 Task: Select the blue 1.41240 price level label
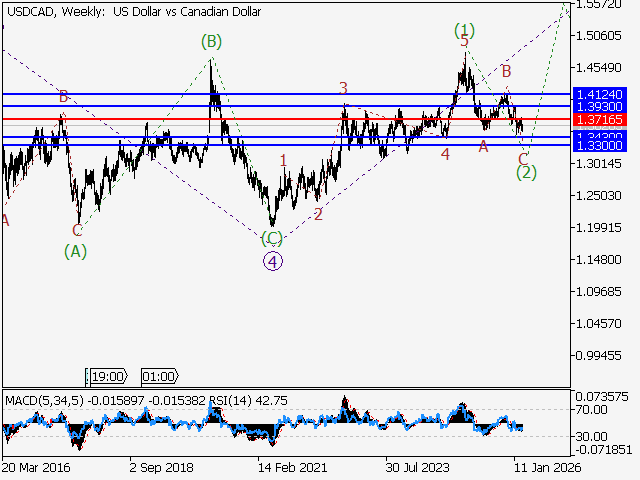point(600,93)
